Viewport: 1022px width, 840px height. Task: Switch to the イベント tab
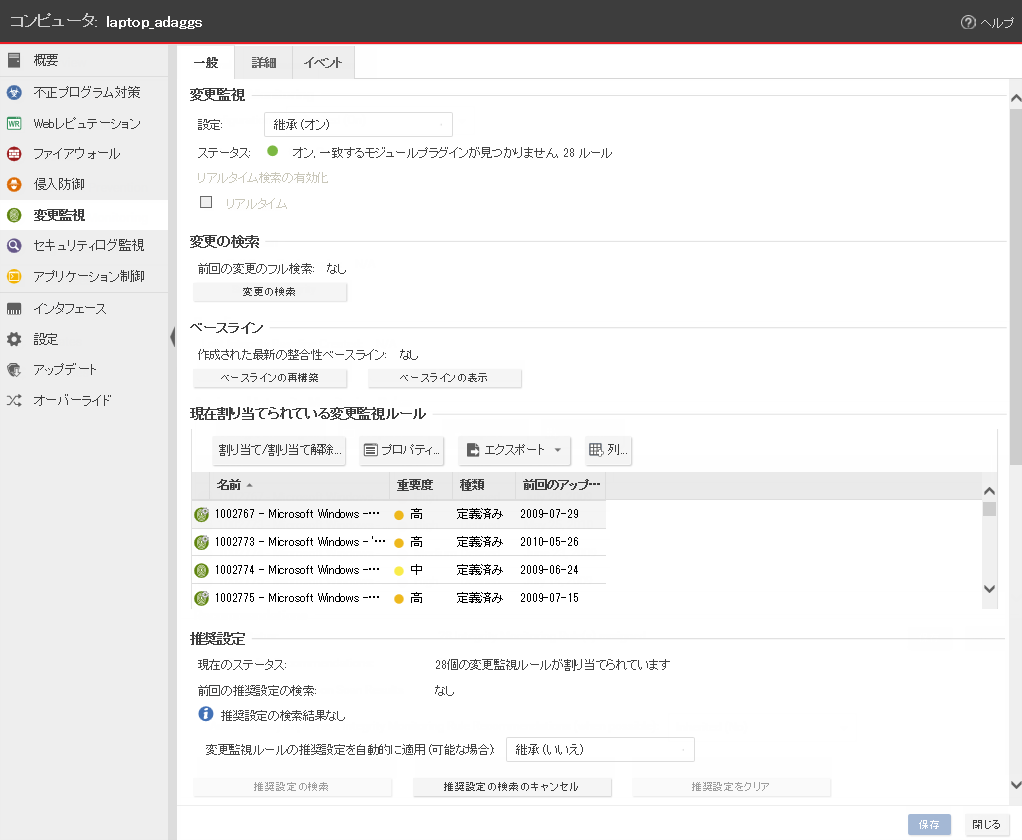click(x=323, y=62)
